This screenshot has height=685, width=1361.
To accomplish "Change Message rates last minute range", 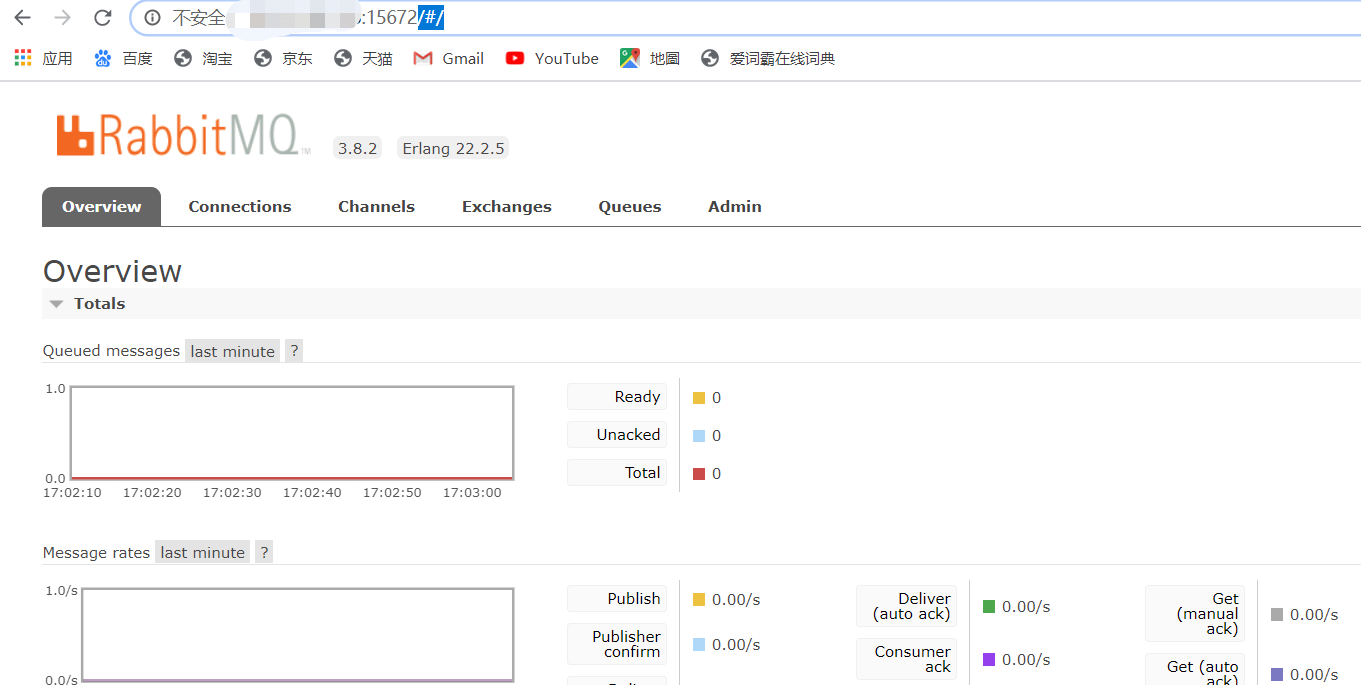I will click(202, 552).
